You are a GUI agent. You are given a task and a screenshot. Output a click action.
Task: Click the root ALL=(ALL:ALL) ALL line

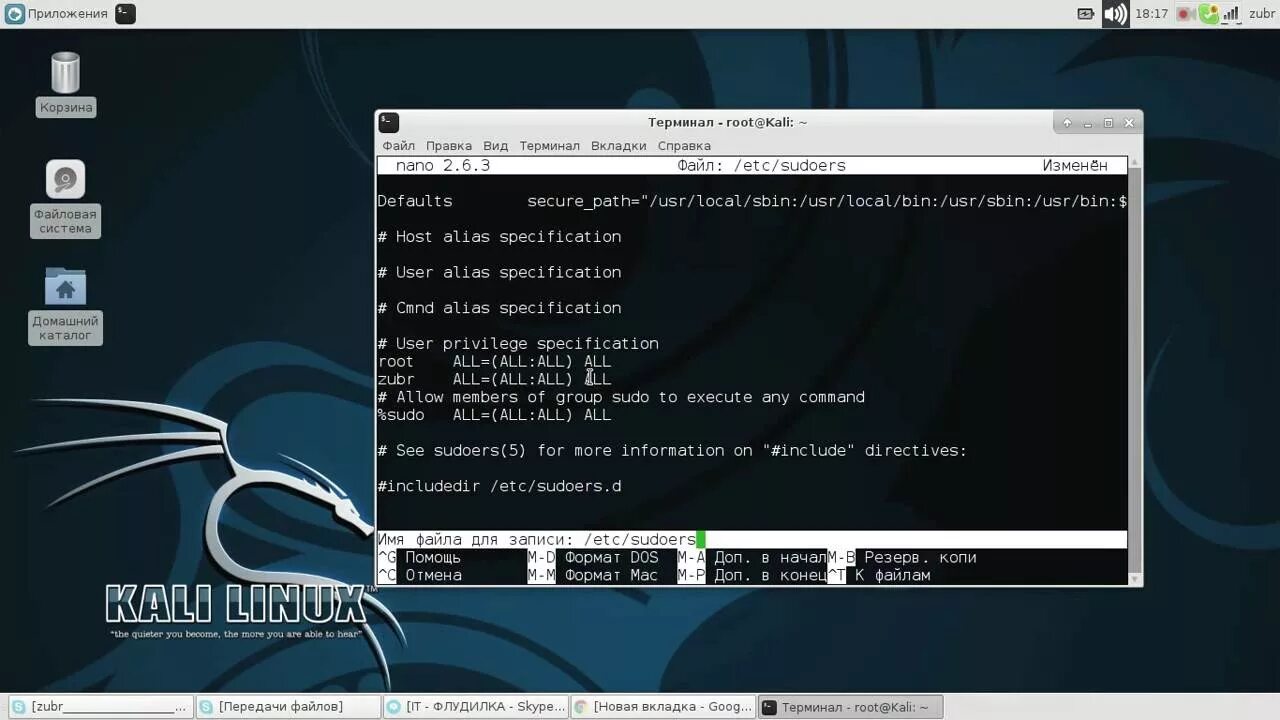494,362
